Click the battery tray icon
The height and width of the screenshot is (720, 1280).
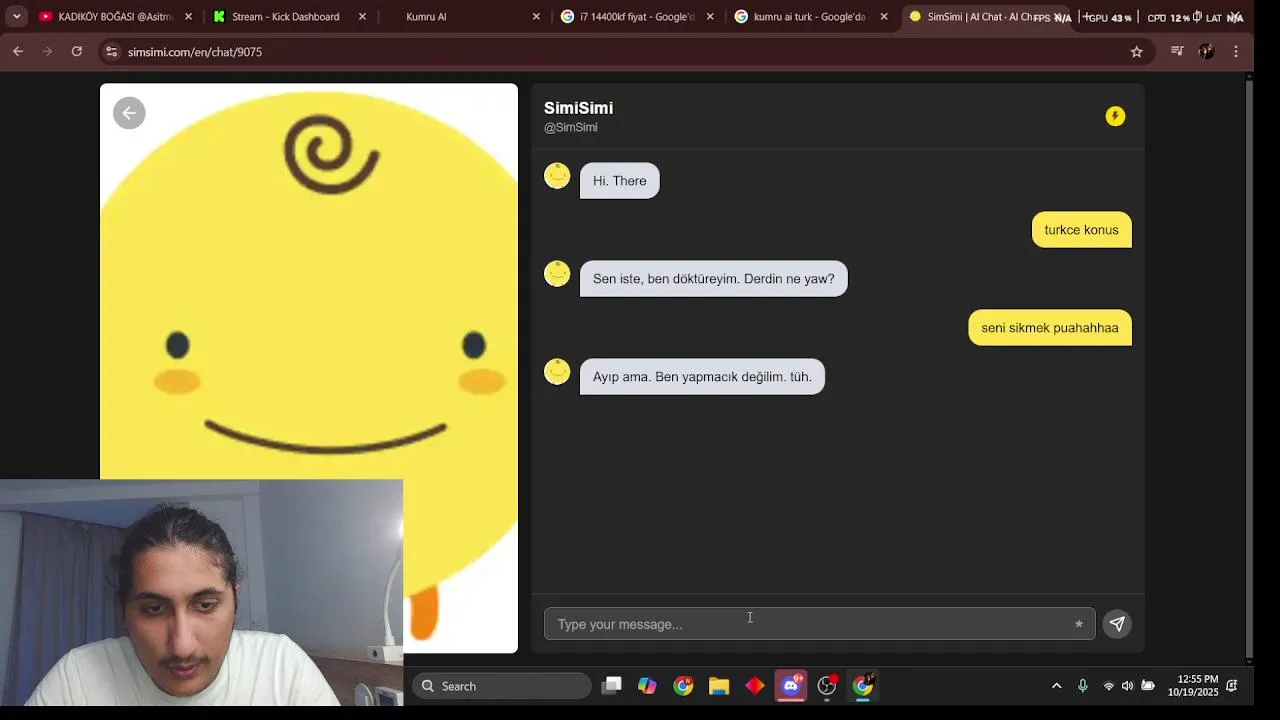[x=1148, y=686]
